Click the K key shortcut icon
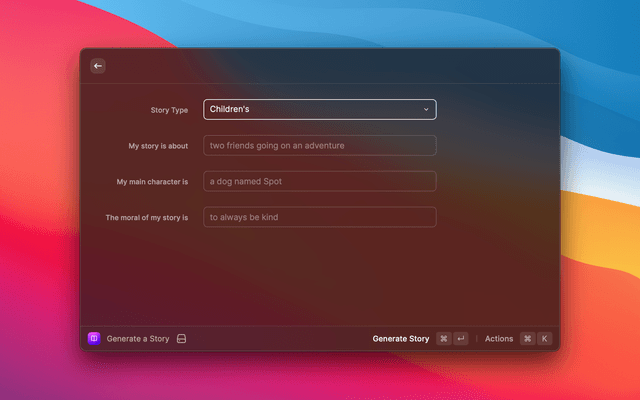640x400 pixels. point(545,339)
